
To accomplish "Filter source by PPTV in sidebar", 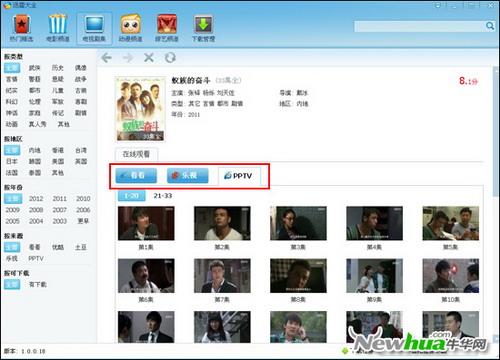I will pyautogui.click(x=36, y=258).
